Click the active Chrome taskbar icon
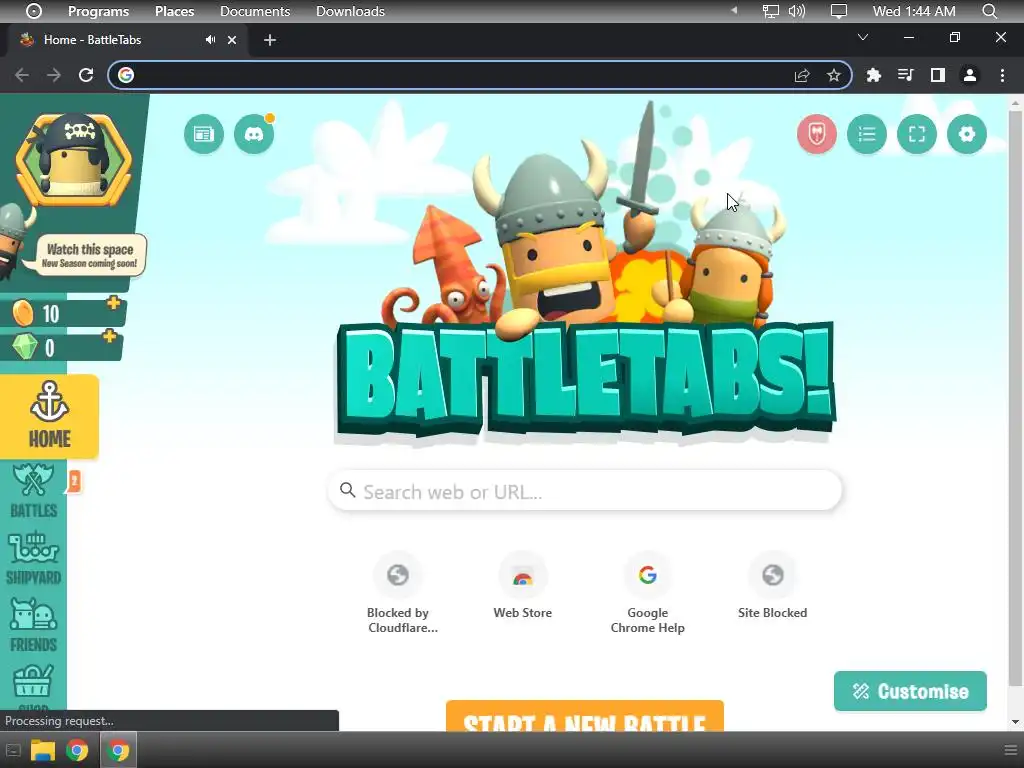This screenshot has width=1024, height=768. (x=118, y=750)
